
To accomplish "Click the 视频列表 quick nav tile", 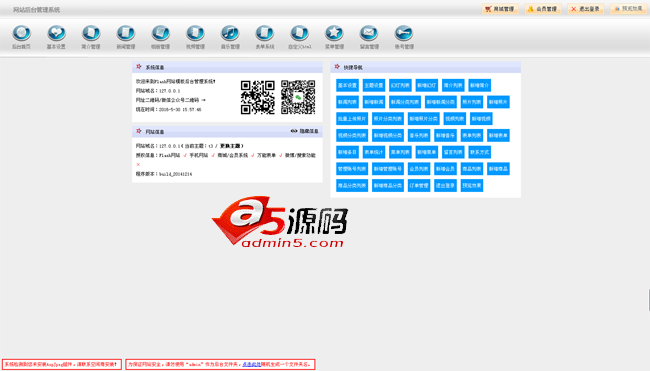I will click(x=455, y=119).
